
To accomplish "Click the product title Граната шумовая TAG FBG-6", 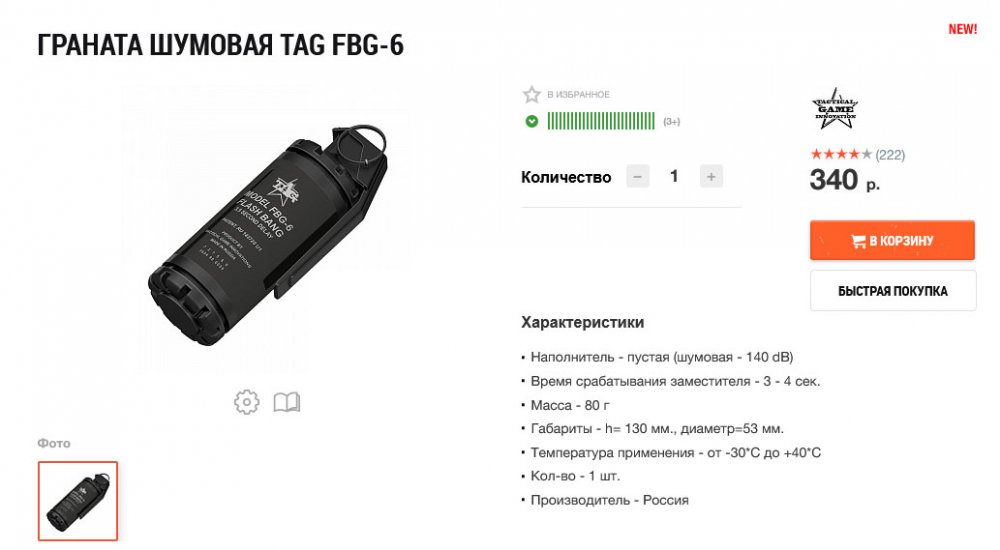I will tap(221, 45).
